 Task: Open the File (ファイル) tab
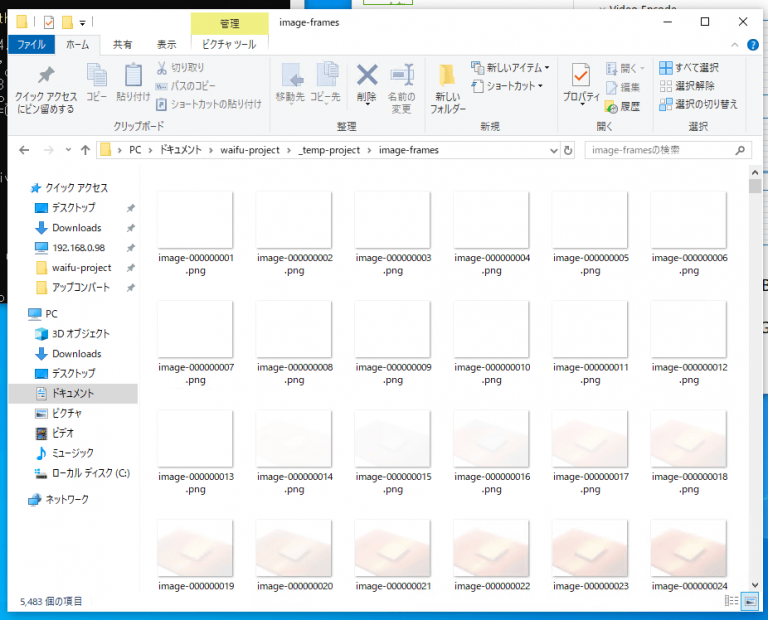coord(31,45)
